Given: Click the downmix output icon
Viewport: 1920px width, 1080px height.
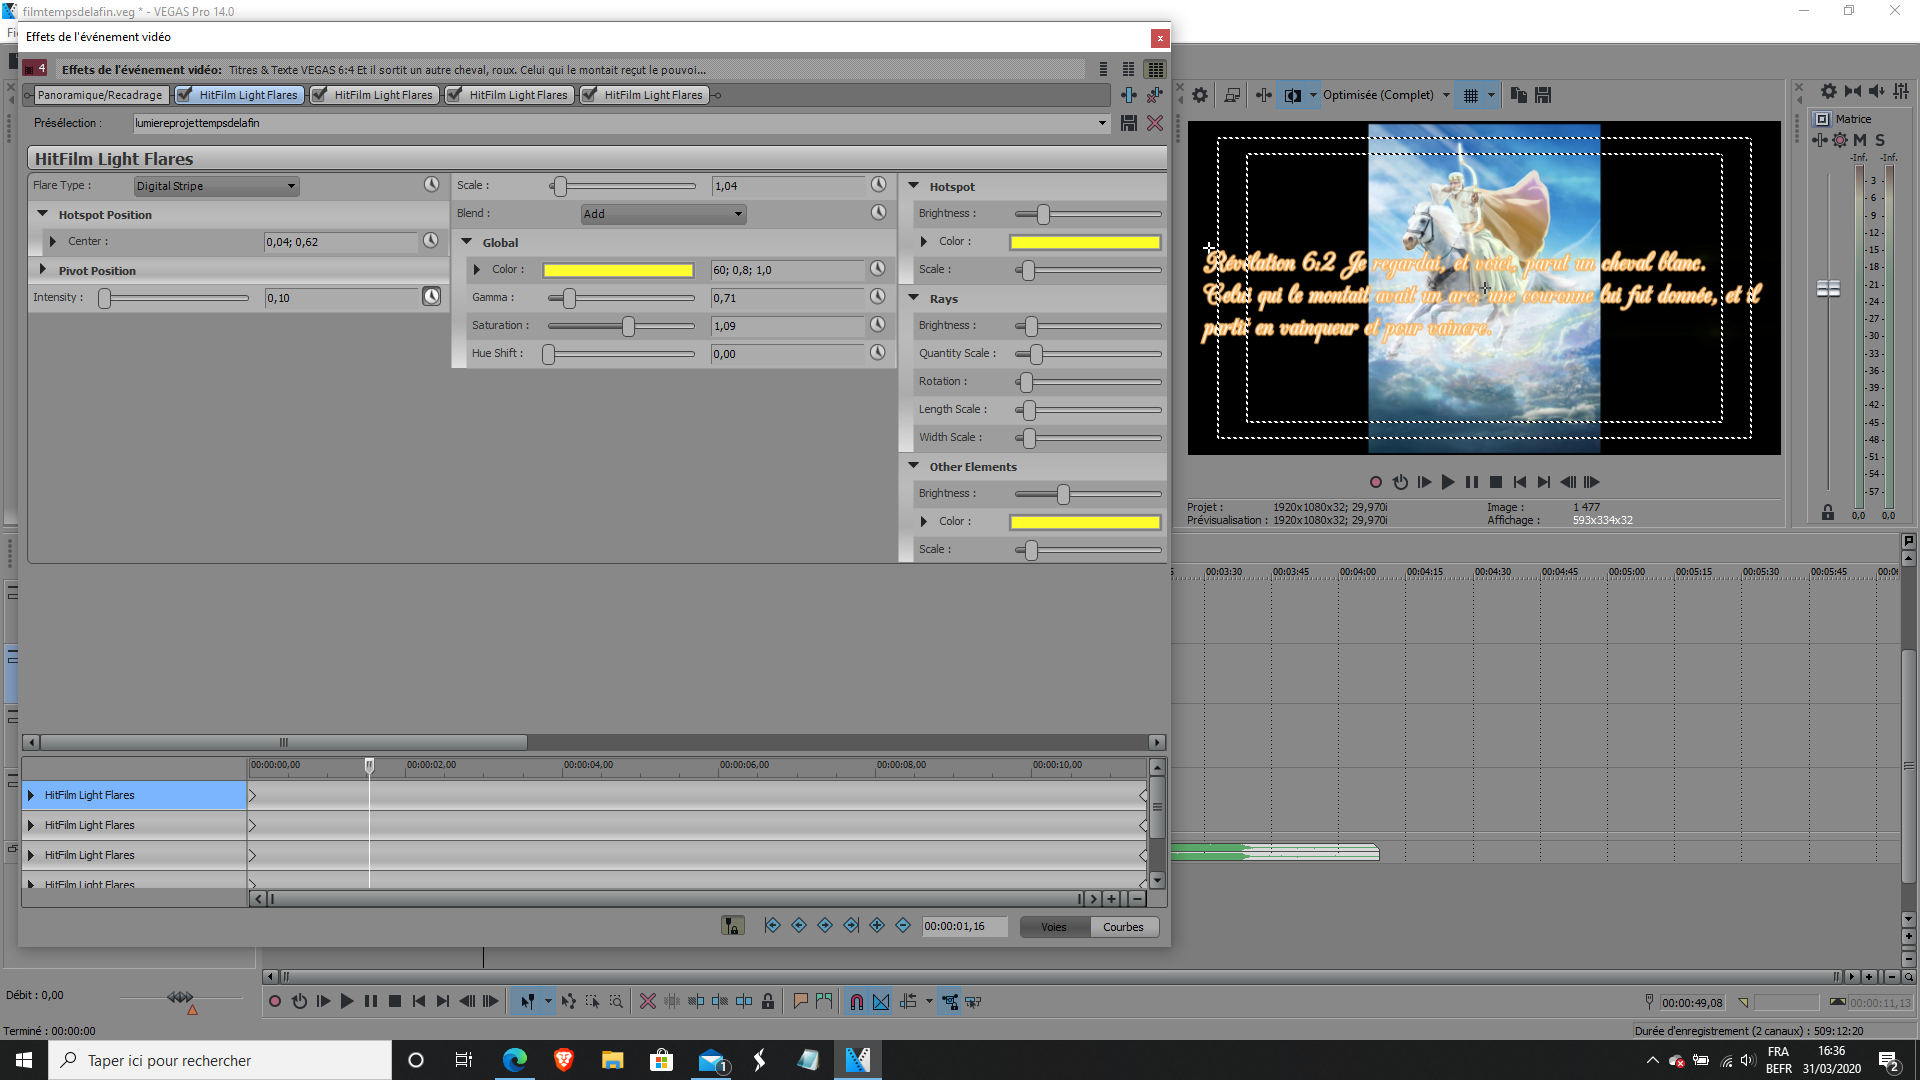Looking at the screenshot, I should click(1853, 91).
